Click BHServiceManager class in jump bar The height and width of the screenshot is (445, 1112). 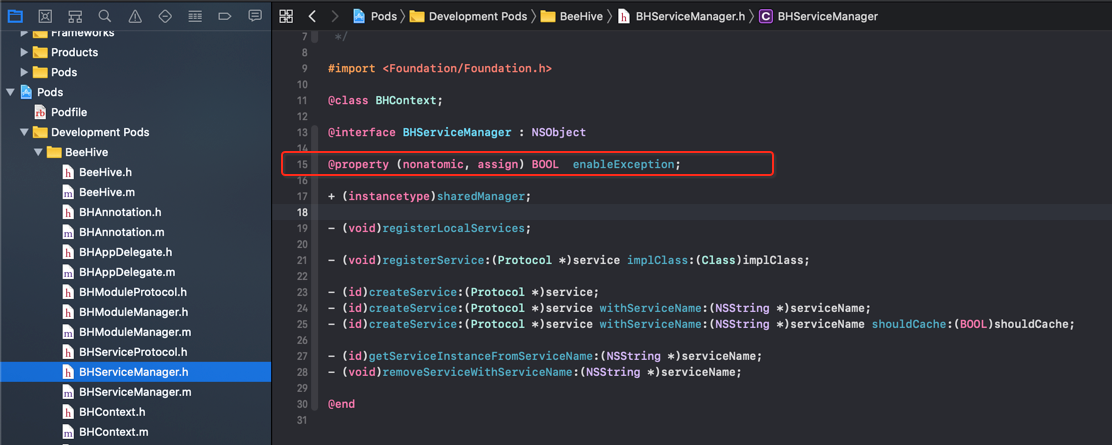818,16
